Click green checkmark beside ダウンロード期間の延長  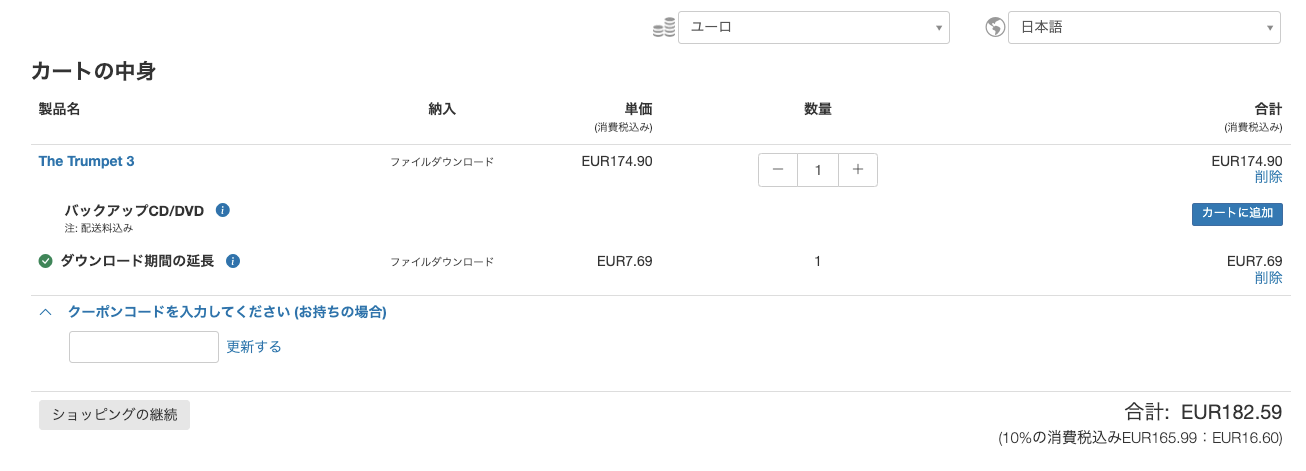pos(45,261)
